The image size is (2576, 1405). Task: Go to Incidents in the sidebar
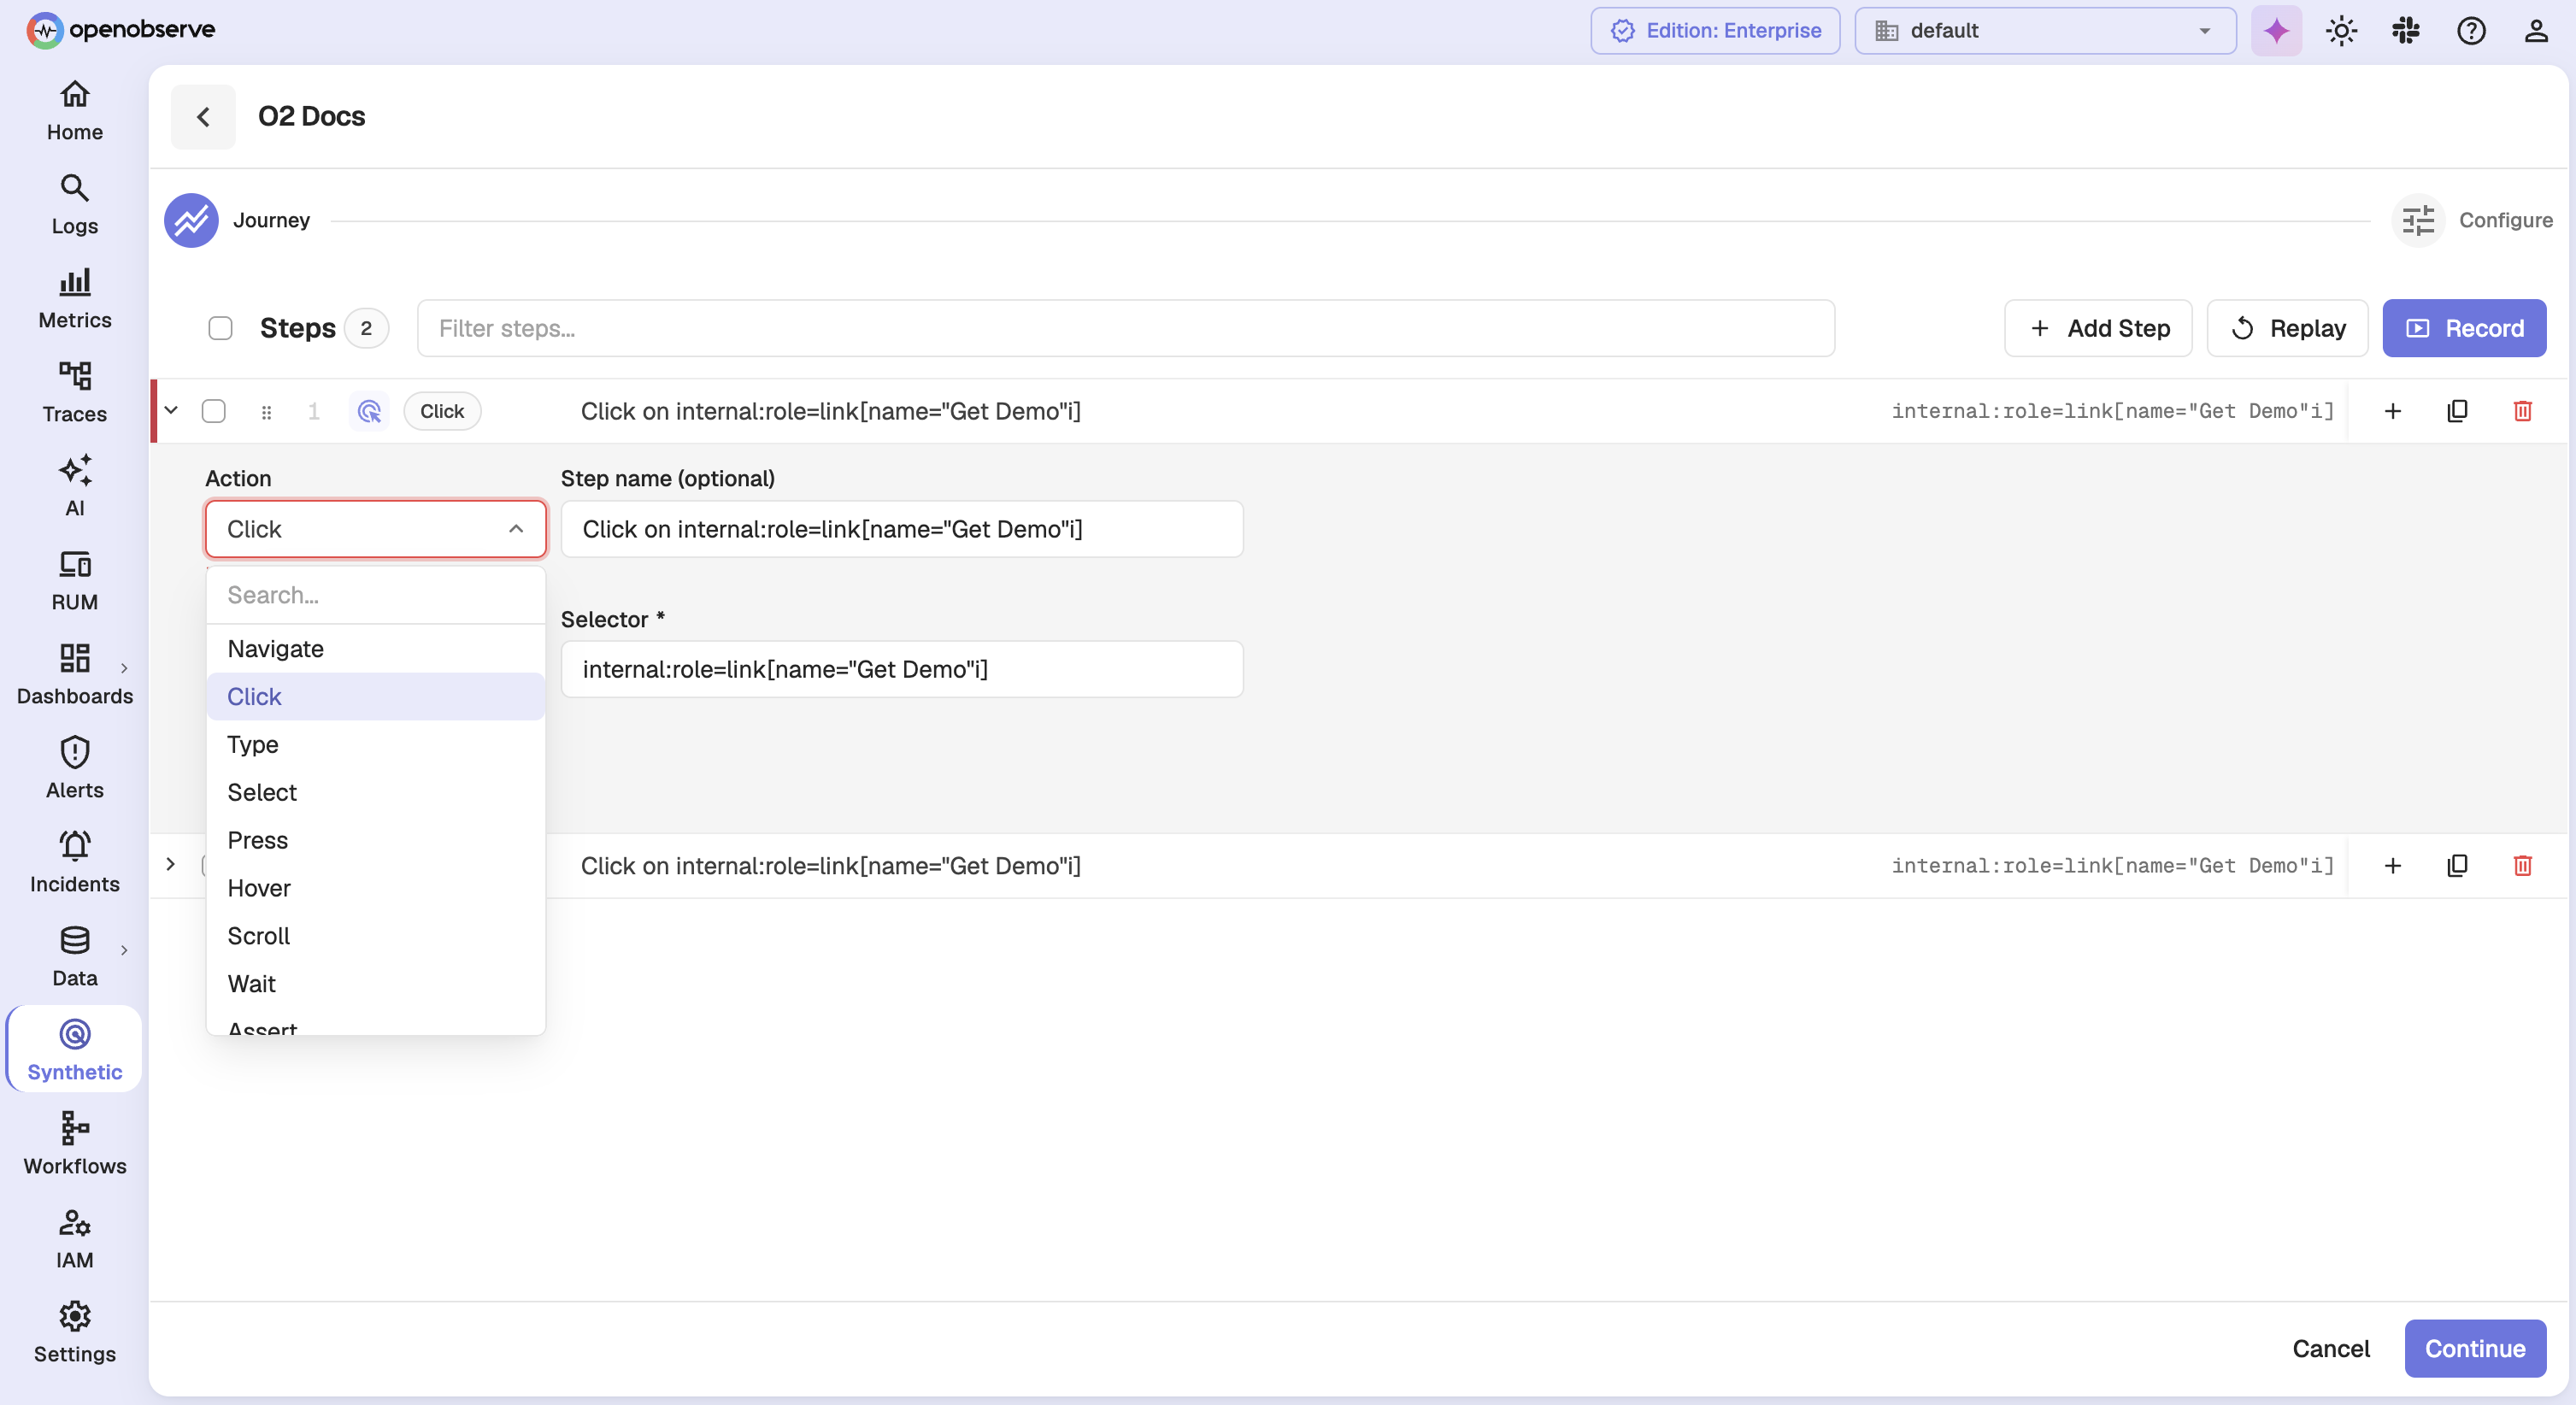(x=75, y=862)
